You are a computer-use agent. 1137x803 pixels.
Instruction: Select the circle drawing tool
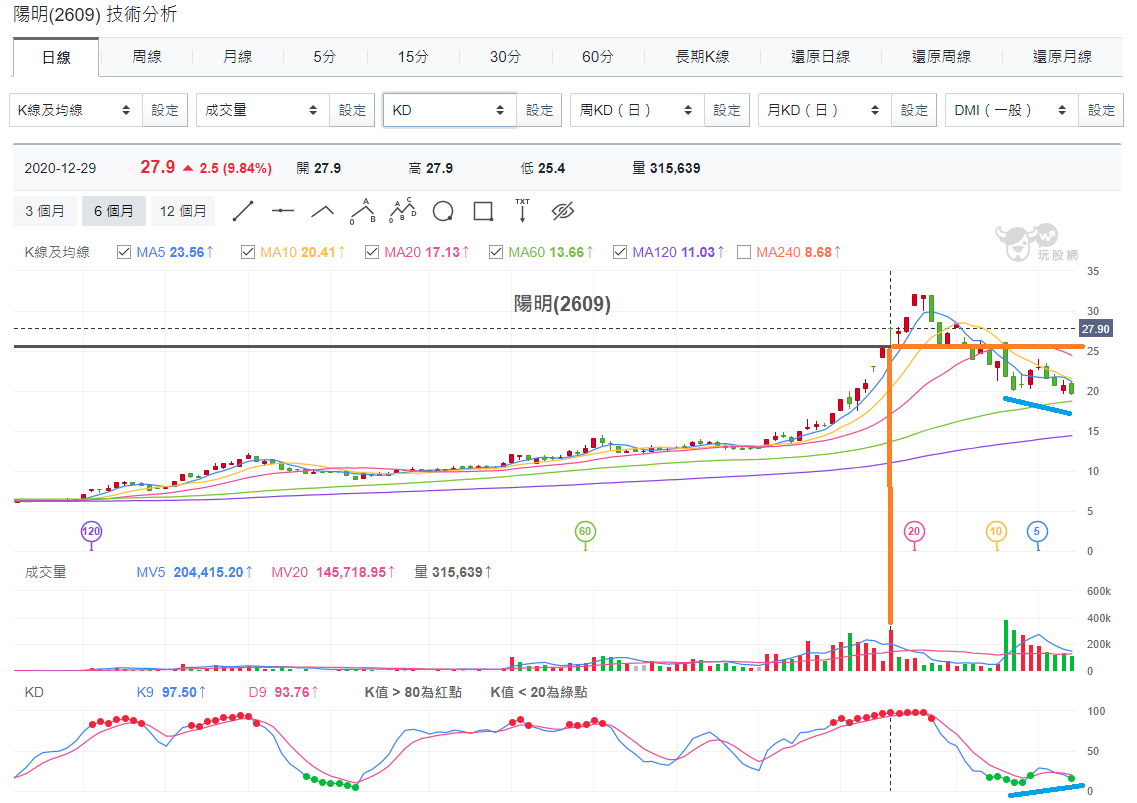pyautogui.click(x=443, y=211)
